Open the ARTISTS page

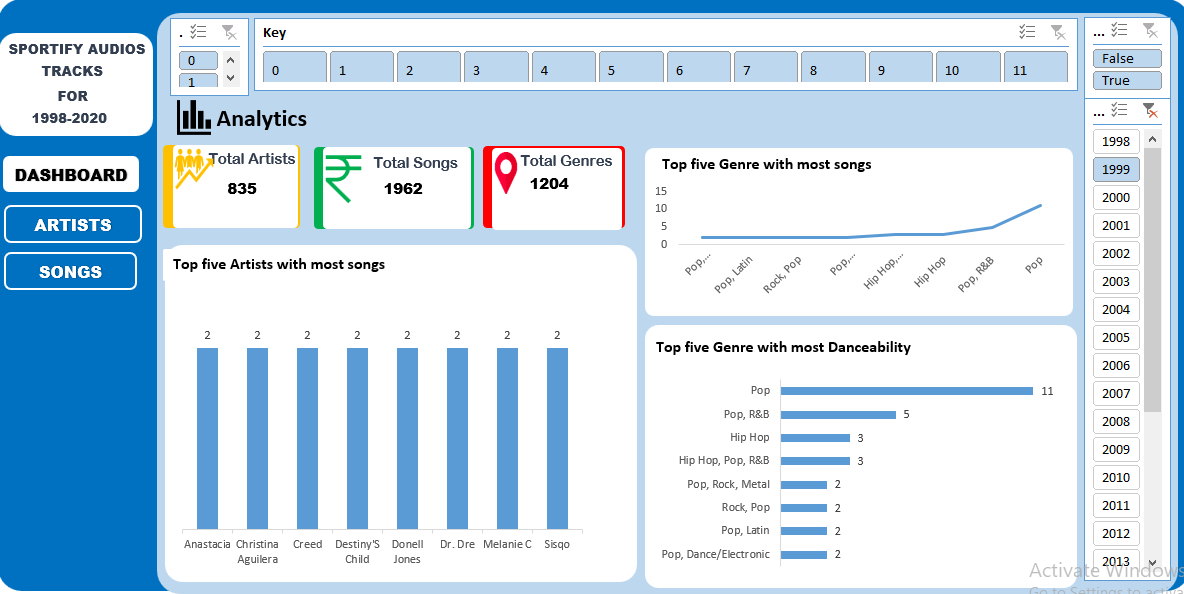(x=72, y=223)
